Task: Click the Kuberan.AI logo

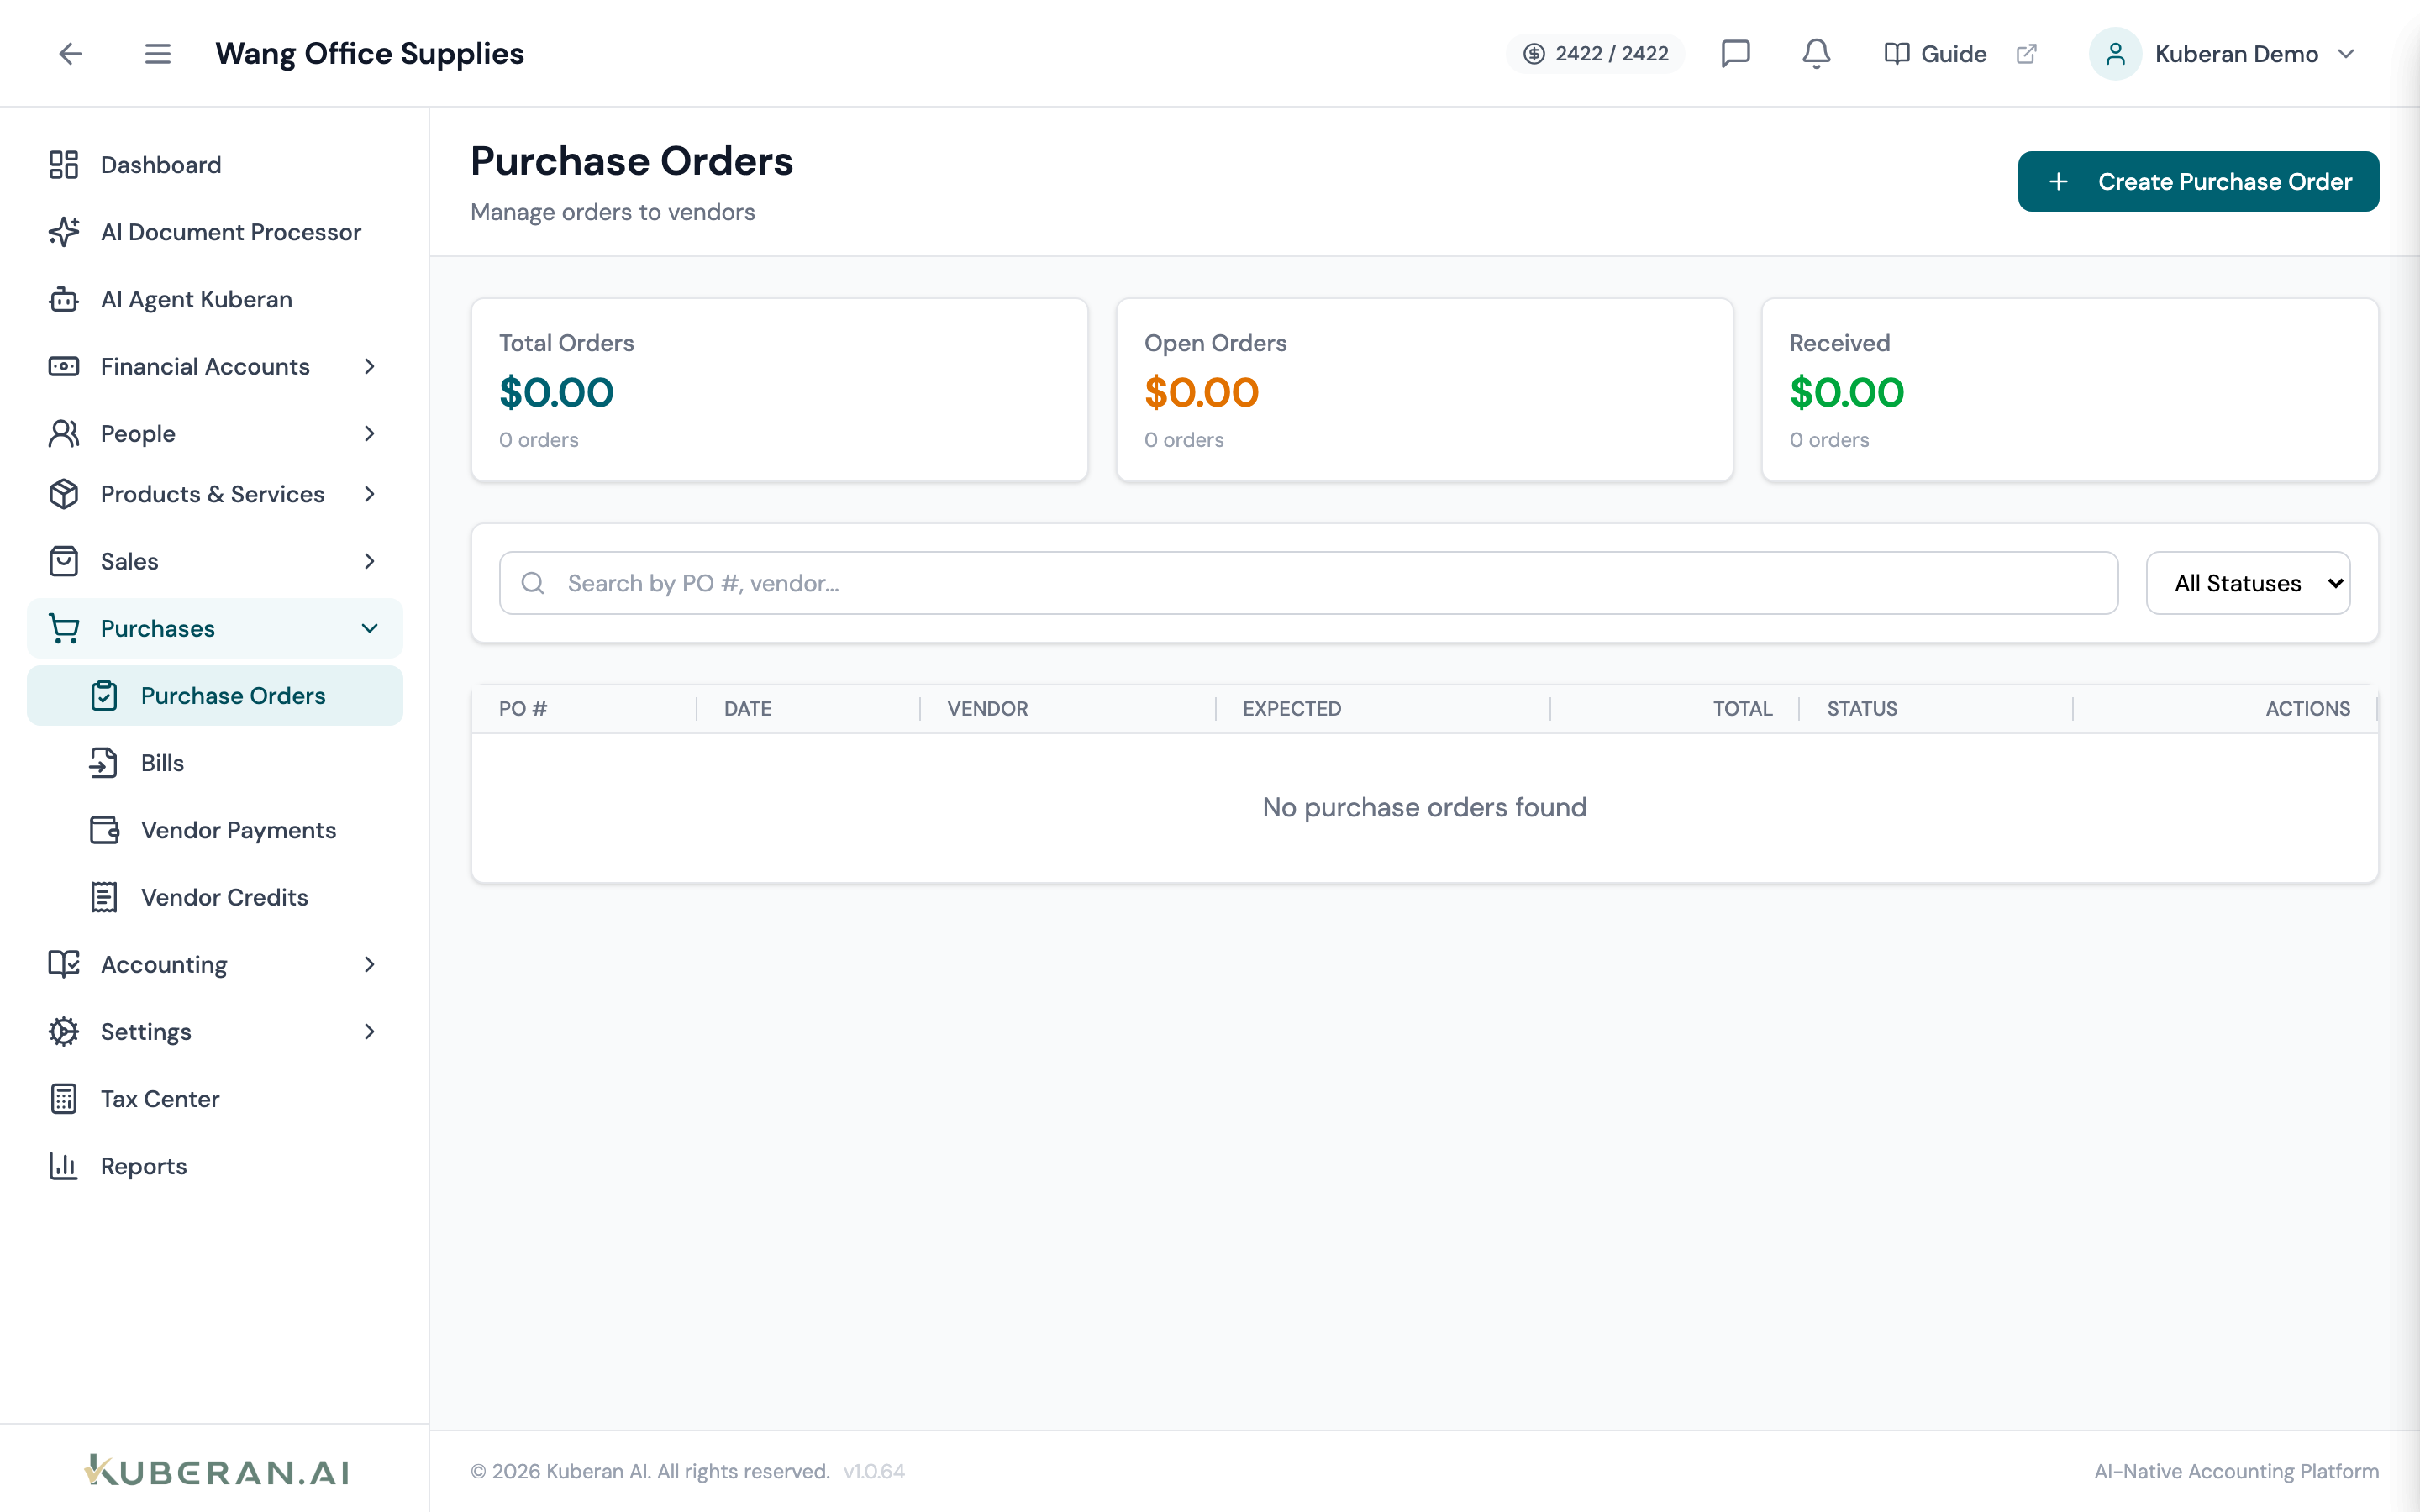Action: point(216,1470)
